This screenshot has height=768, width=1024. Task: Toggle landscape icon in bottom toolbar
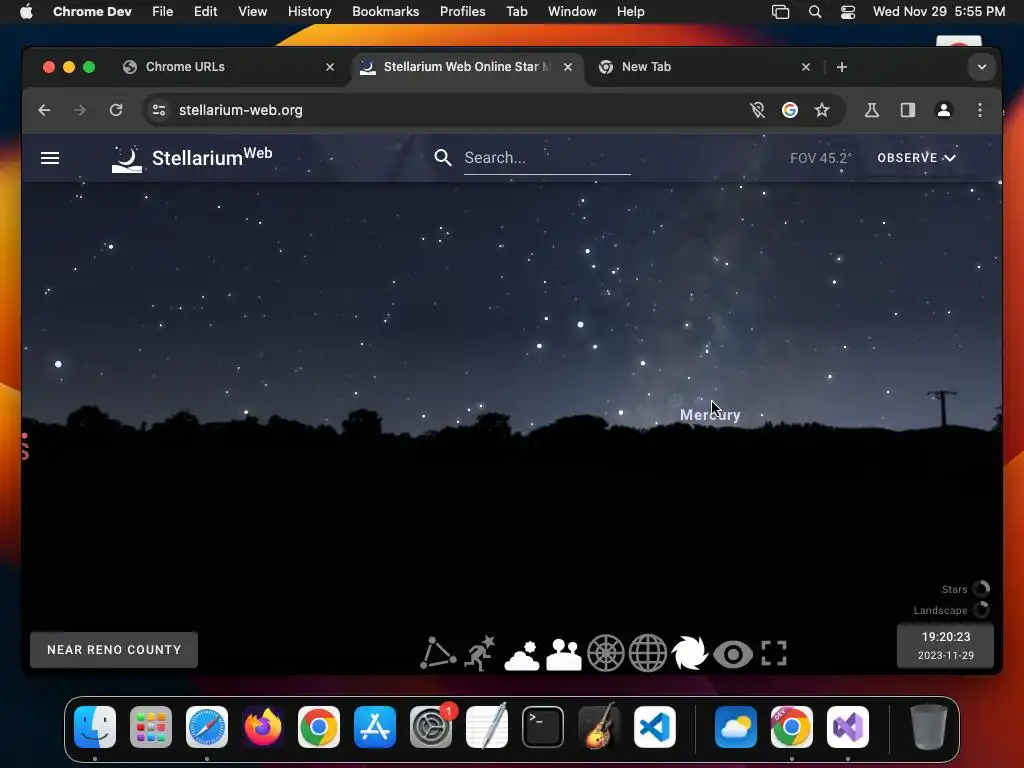point(564,655)
